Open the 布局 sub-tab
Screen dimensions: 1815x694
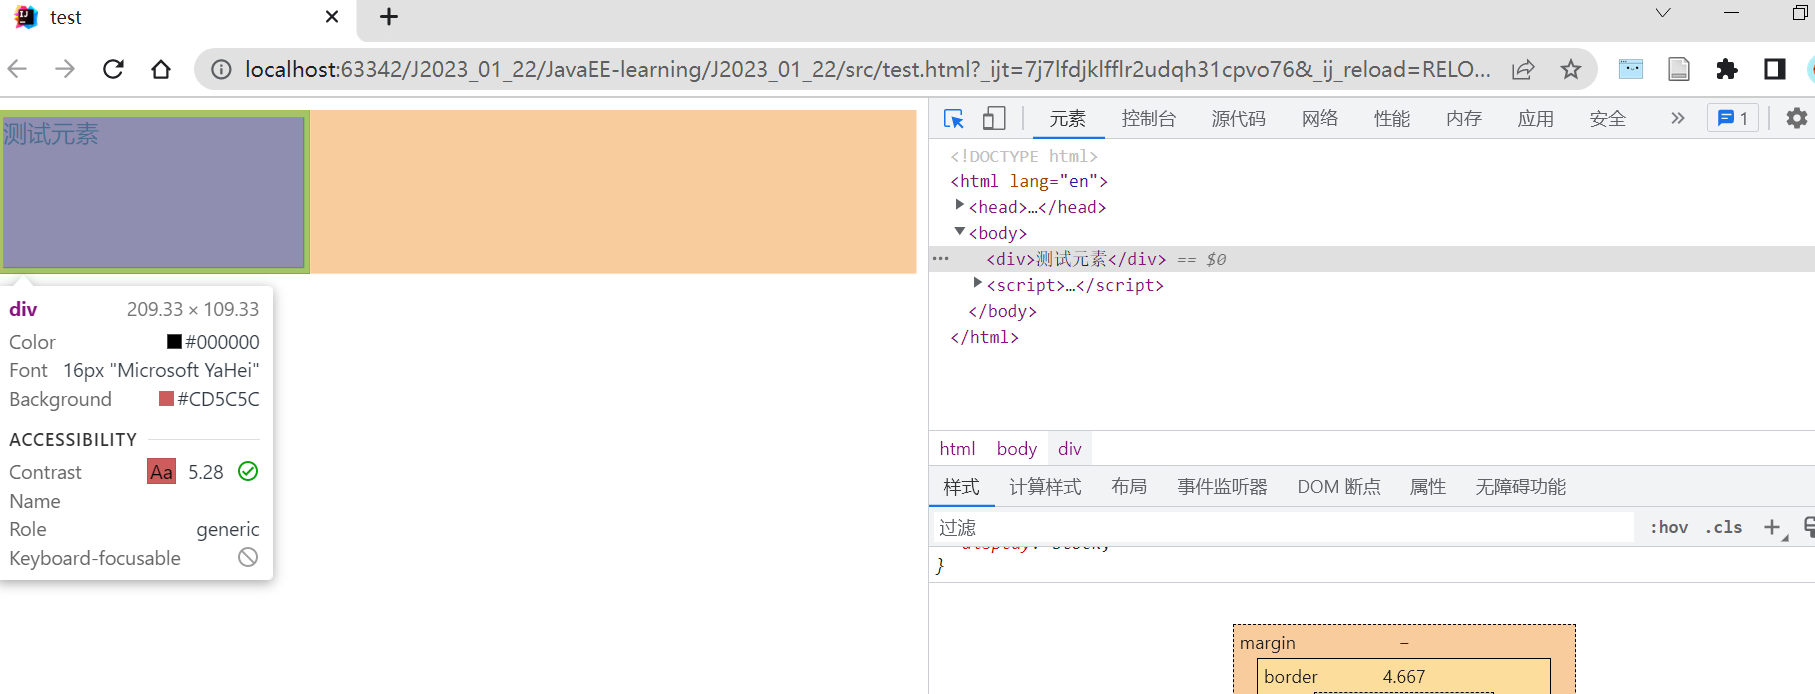[1129, 487]
